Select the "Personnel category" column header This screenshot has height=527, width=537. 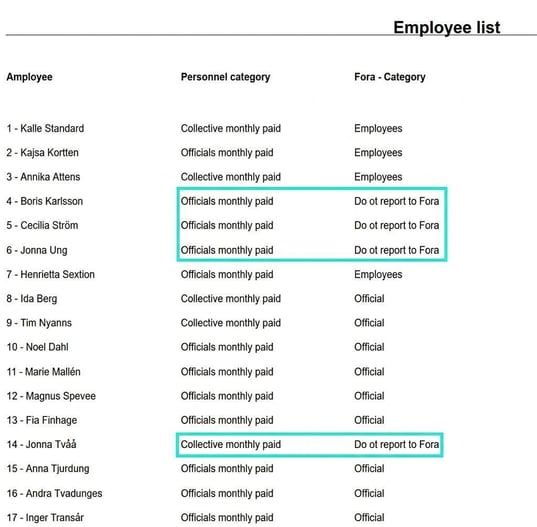click(x=225, y=77)
